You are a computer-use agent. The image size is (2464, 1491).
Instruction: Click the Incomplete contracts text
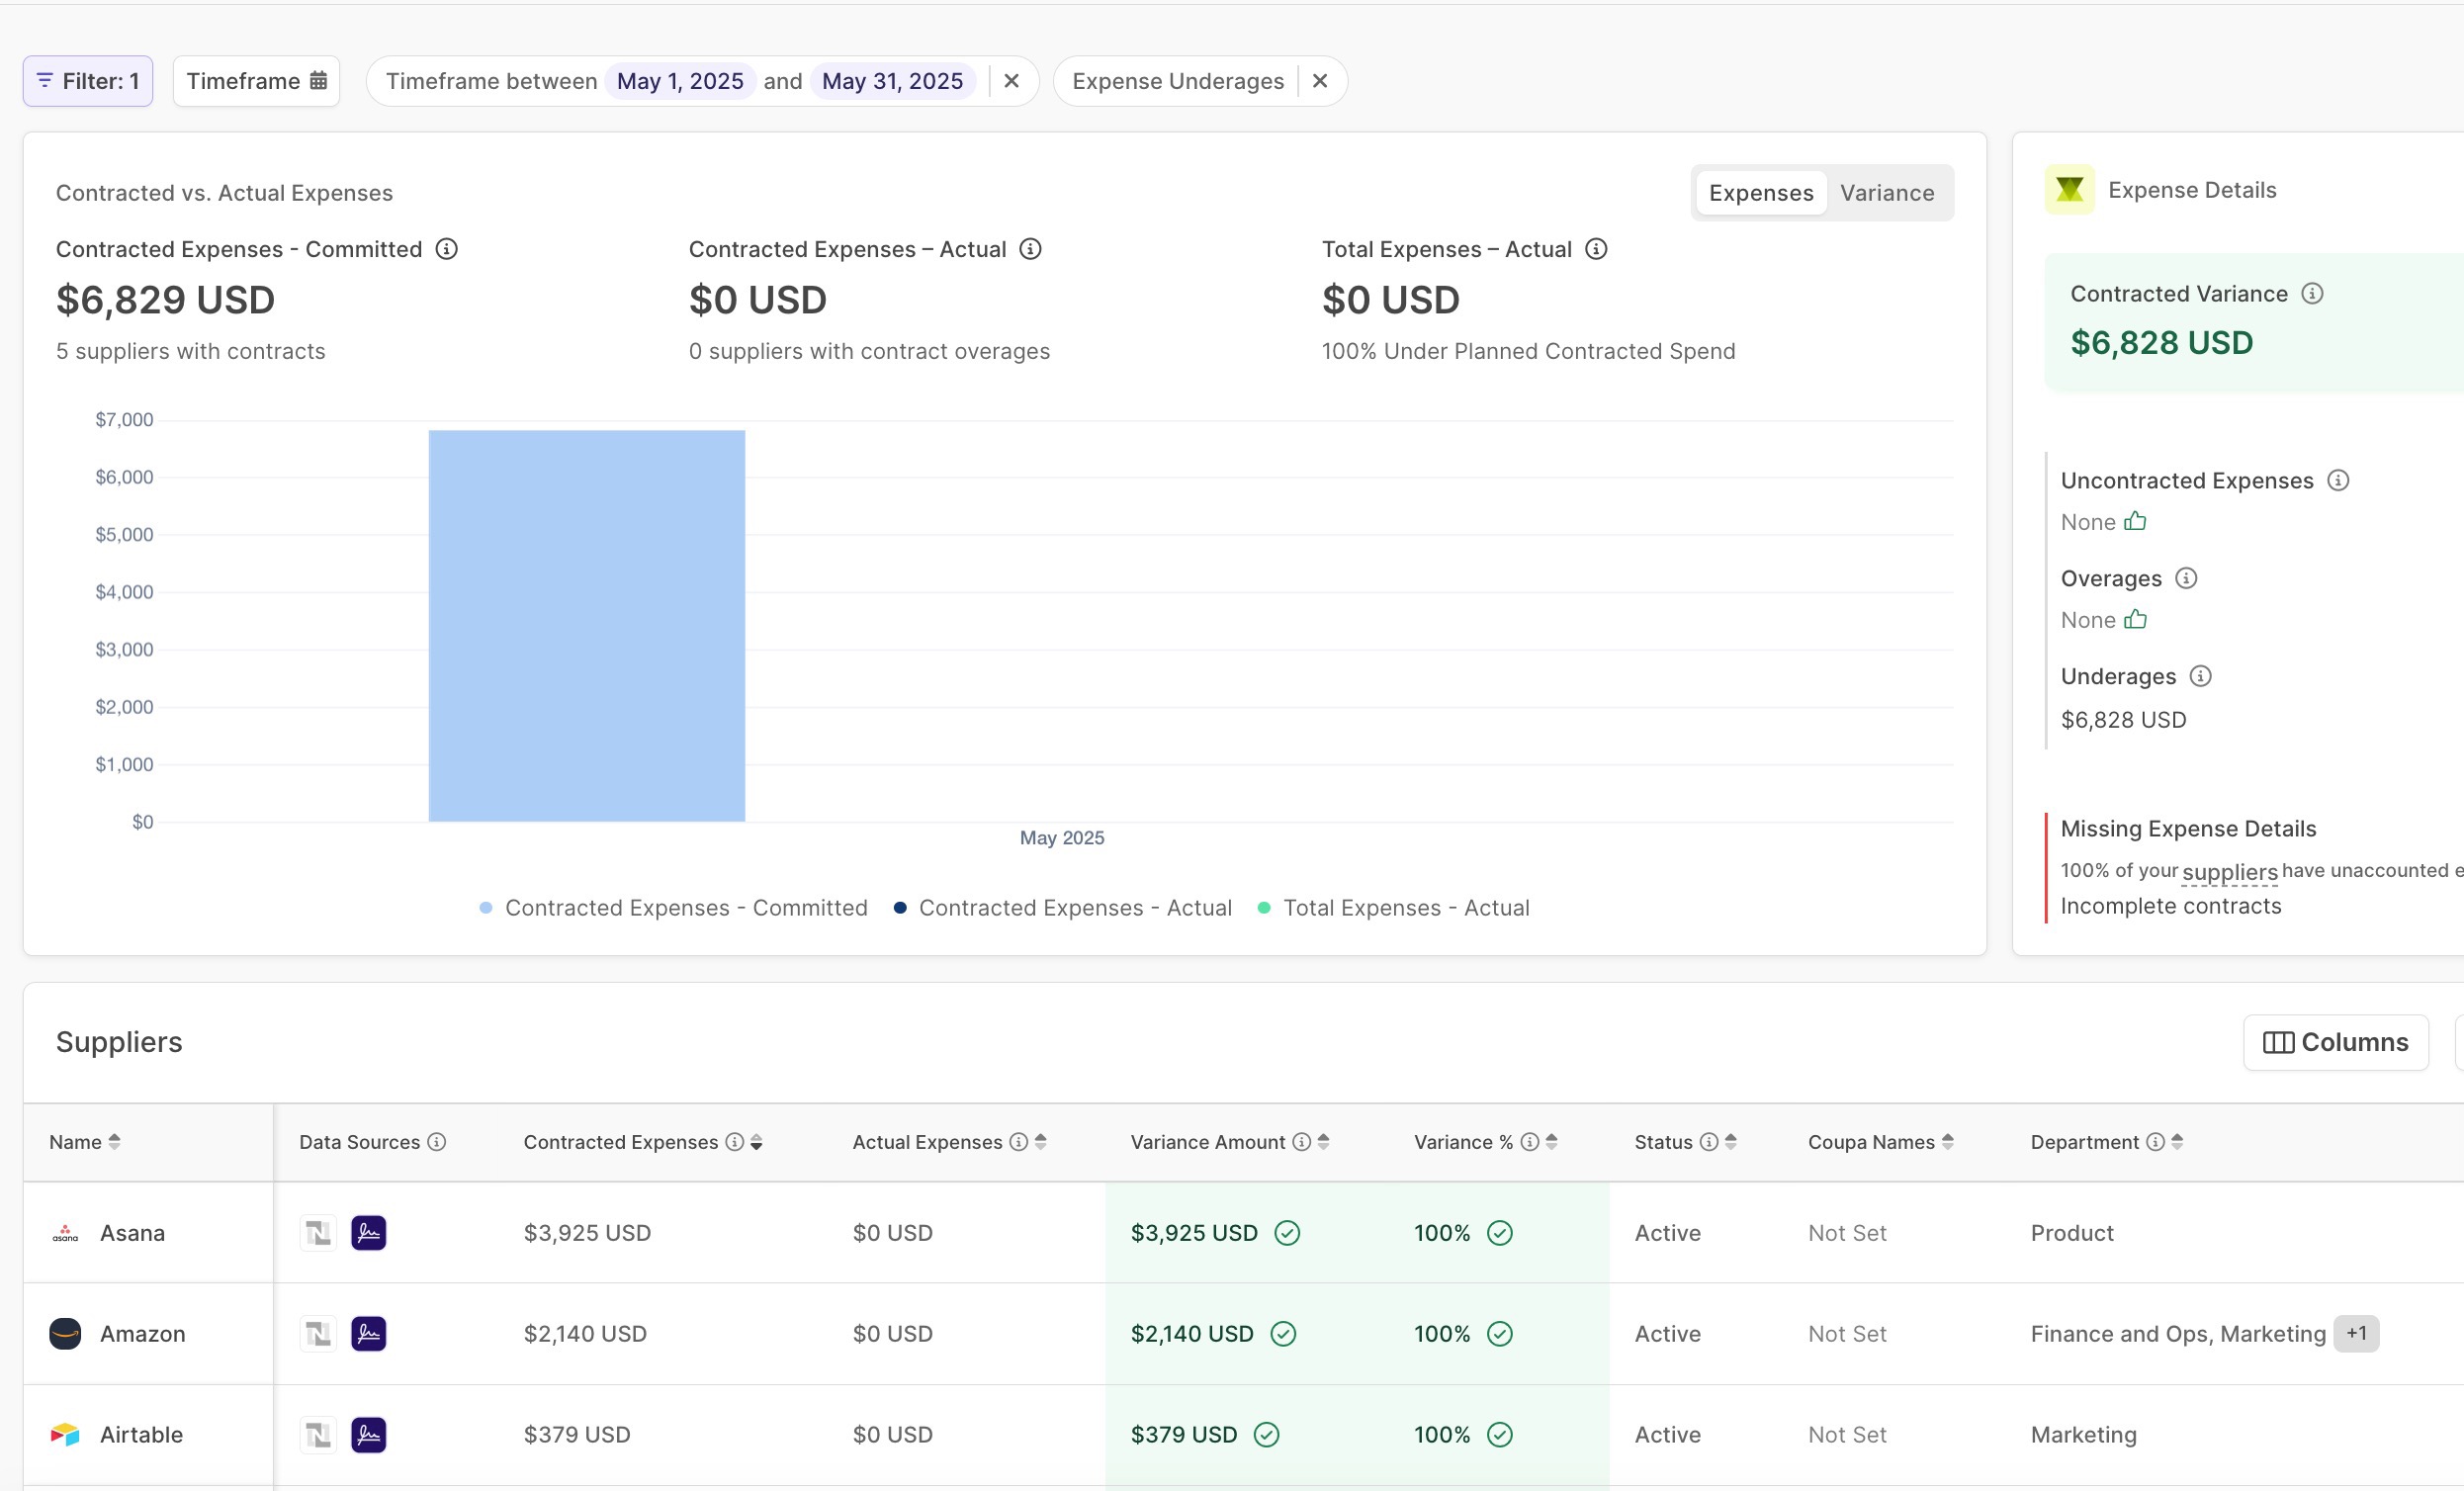(2171, 906)
